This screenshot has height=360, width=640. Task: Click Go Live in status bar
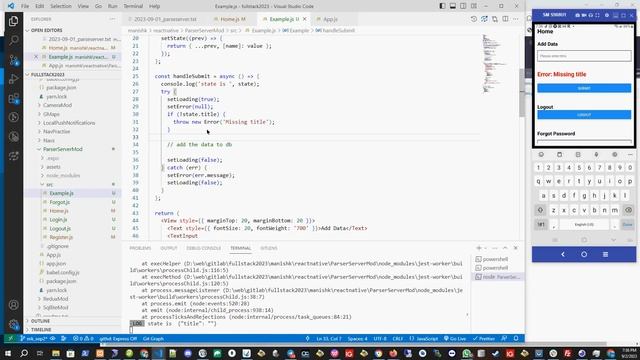pos(455,339)
